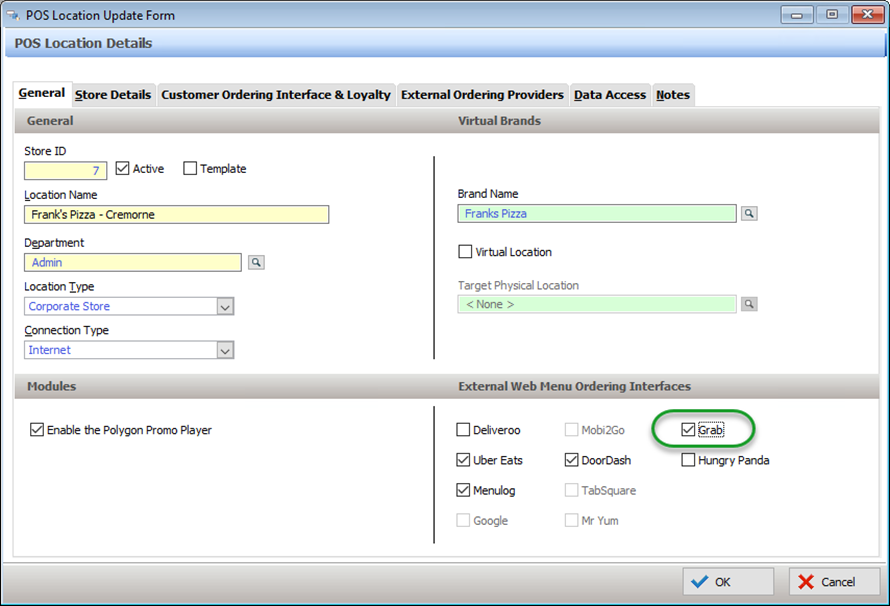This screenshot has height=606, width=890.
Task: Uncheck the Active checkbox
Action: pyautogui.click(x=123, y=169)
